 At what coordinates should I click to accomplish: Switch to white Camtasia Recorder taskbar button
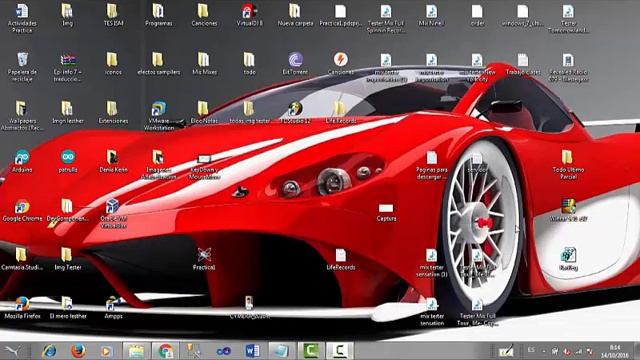340,351
